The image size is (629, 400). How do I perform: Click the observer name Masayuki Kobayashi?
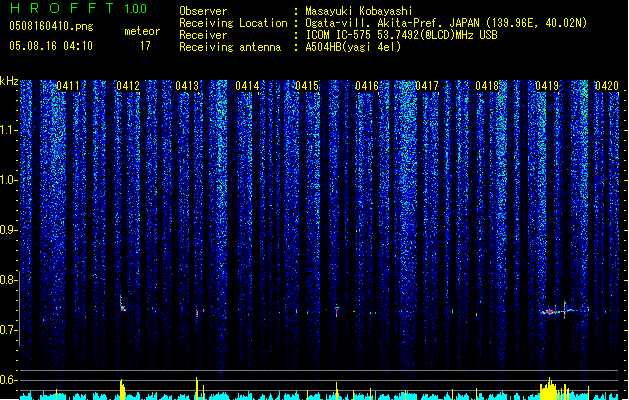pyautogui.click(x=358, y=11)
